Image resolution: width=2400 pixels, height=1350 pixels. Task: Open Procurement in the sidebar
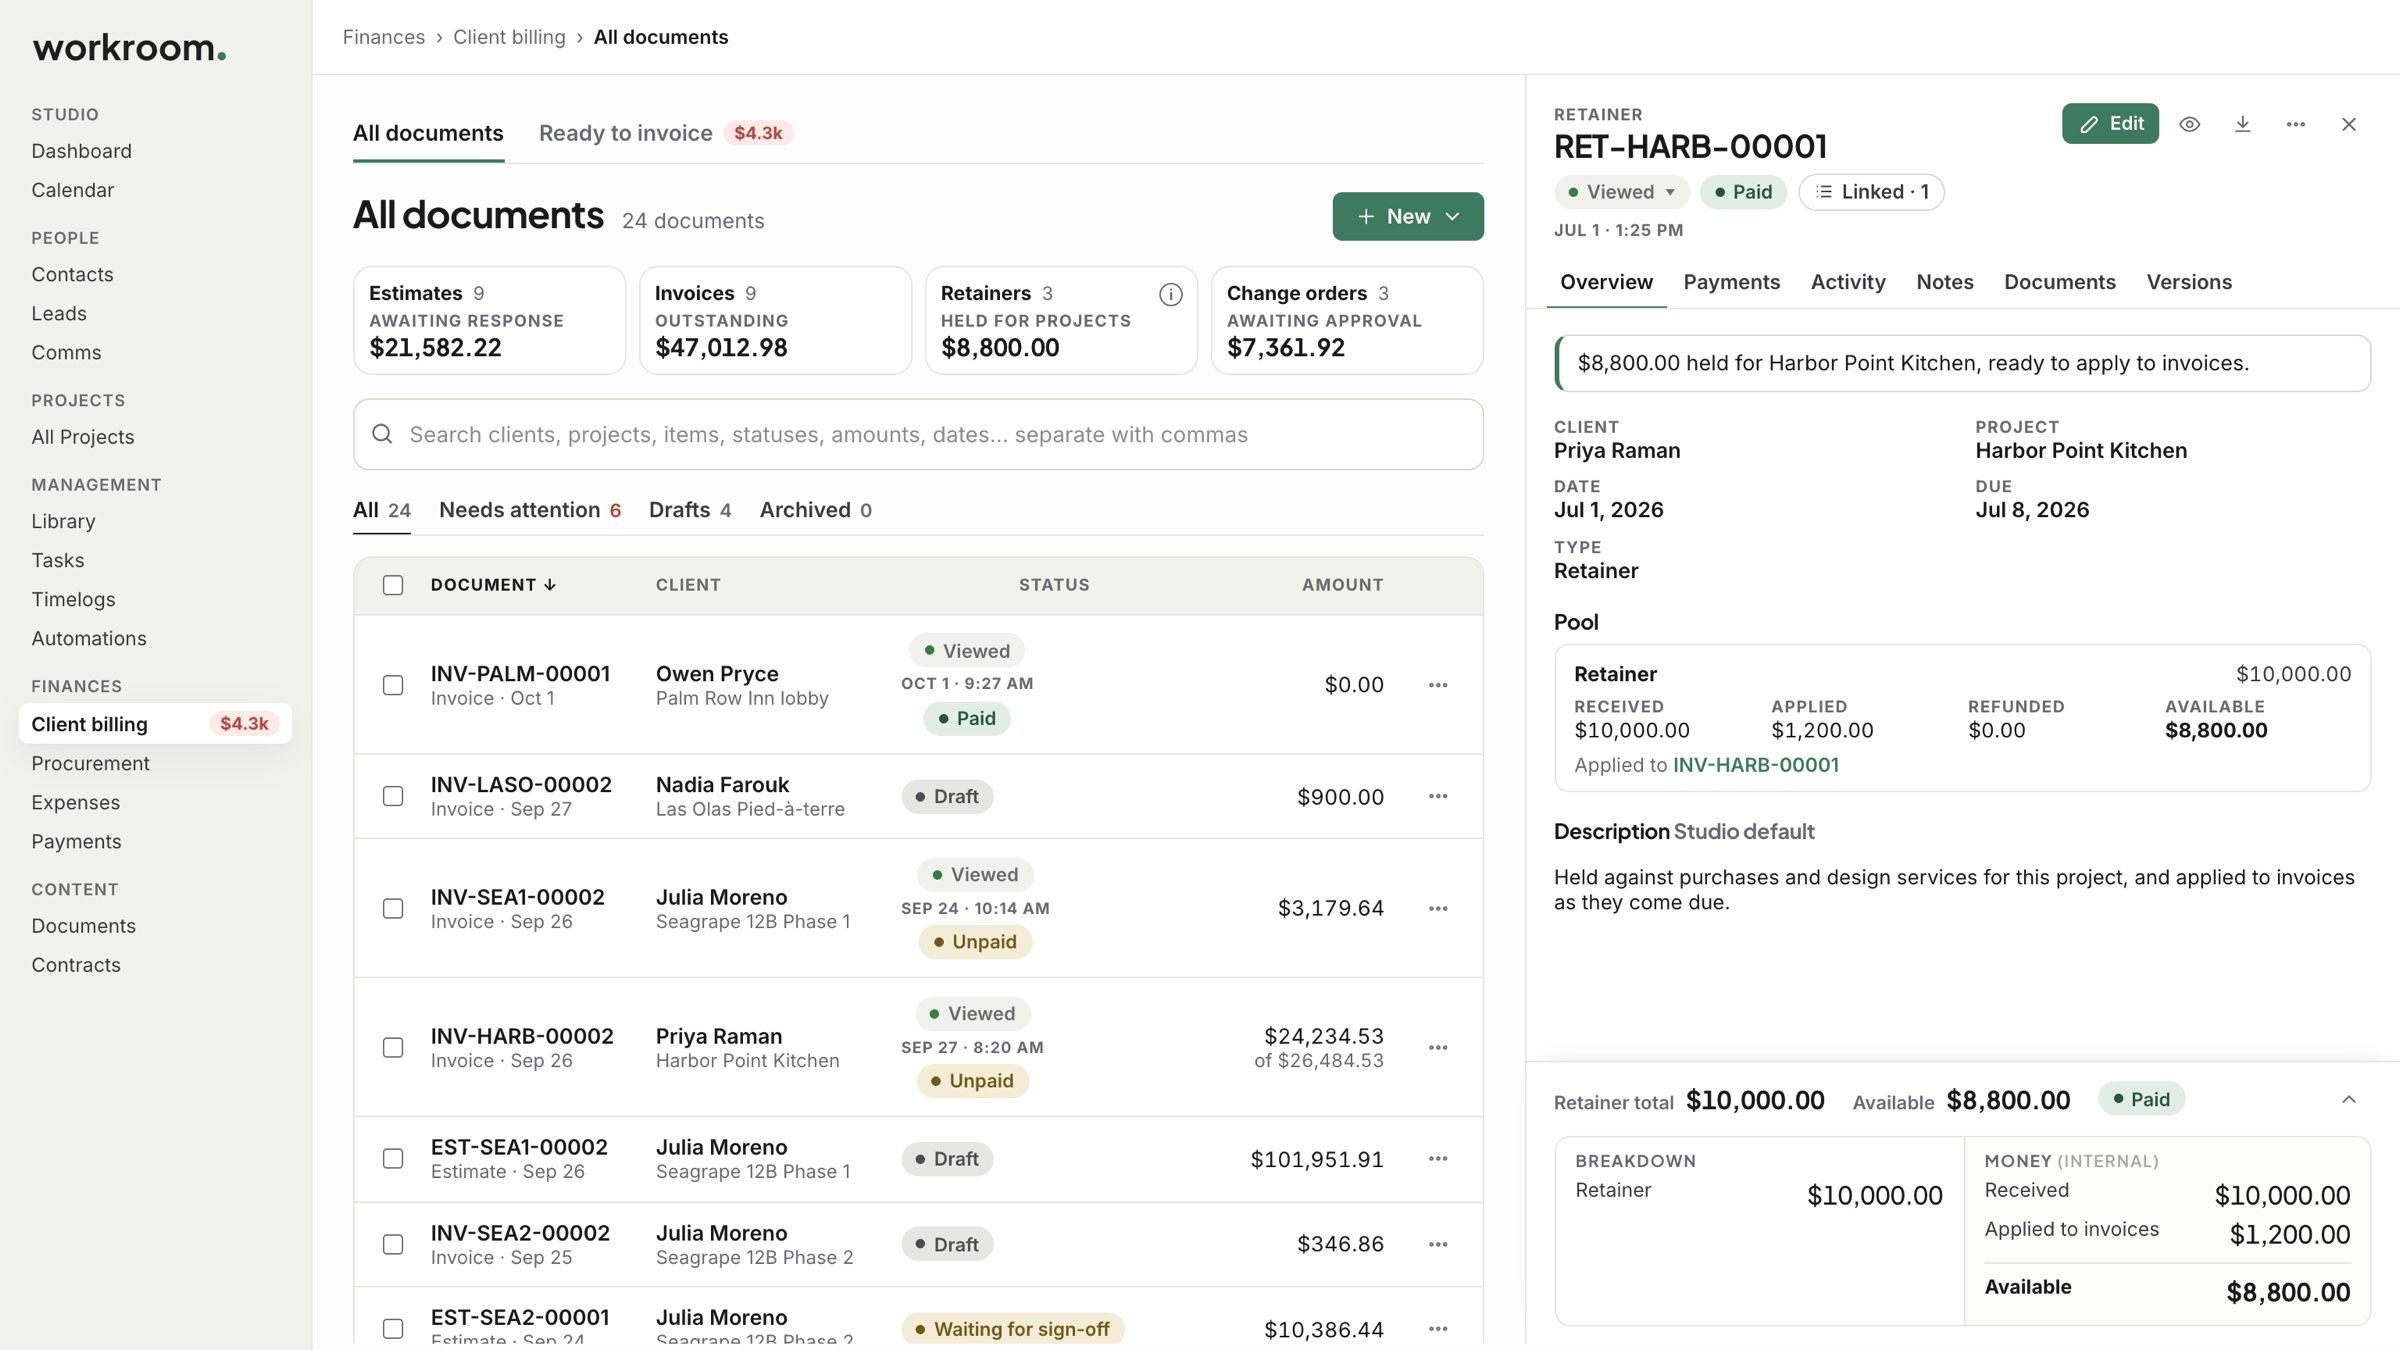pyautogui.click(x=90, y=763)
